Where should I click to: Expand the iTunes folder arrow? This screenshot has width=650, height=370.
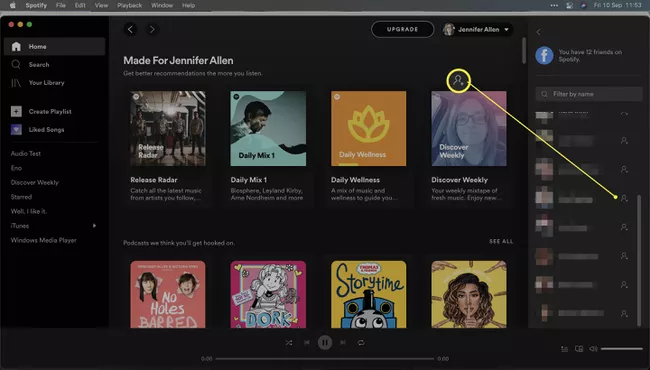95,226
